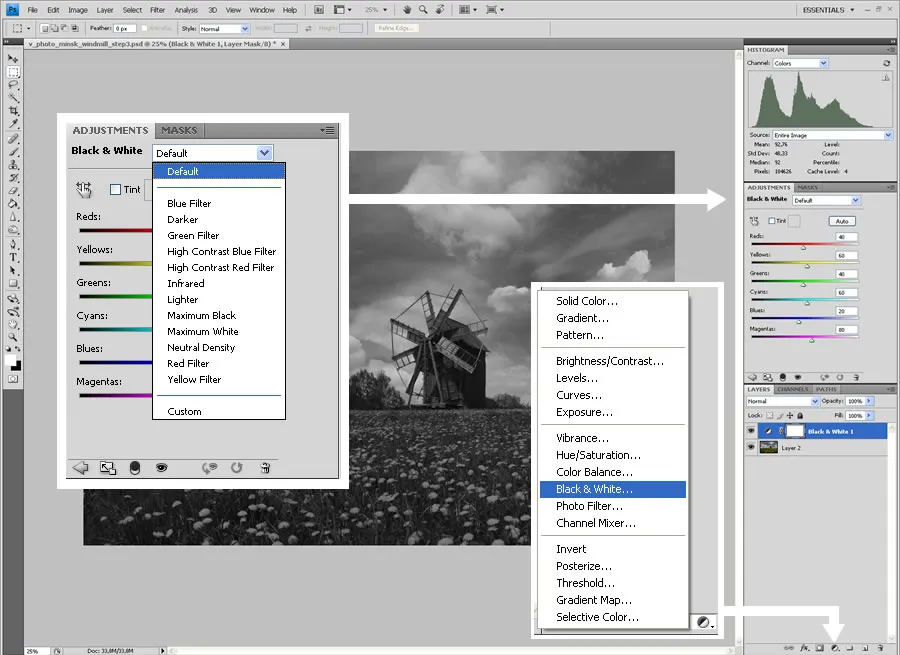Click the reset arrow in the enlarged Adjustments inset
The height and width of the screenshot is (655, 900).
click(x=236, y=468)
